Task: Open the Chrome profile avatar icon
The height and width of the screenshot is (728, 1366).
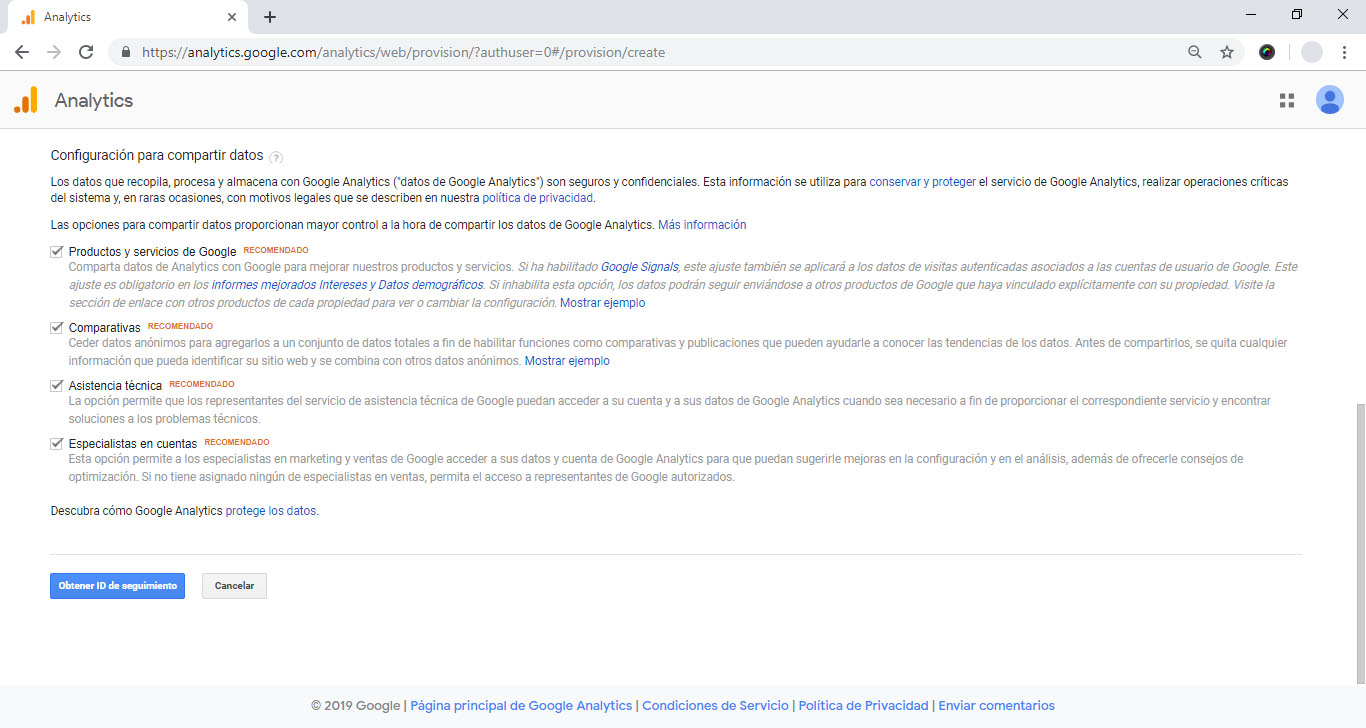Action: (x=1312, y=52)
